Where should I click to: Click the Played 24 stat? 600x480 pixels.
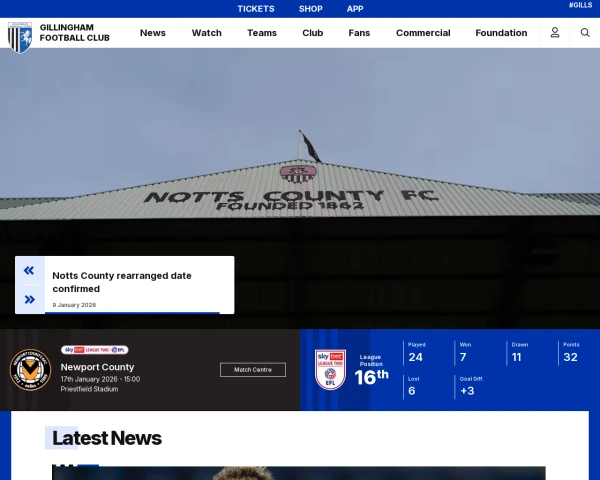[x=416, y=352]
